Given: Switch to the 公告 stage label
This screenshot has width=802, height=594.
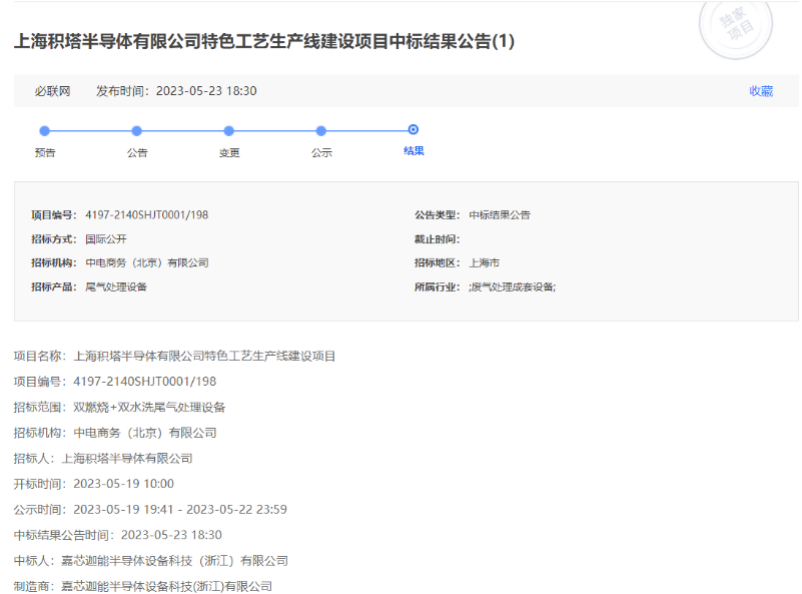Looking at the screenshot, I should [137, 153].
